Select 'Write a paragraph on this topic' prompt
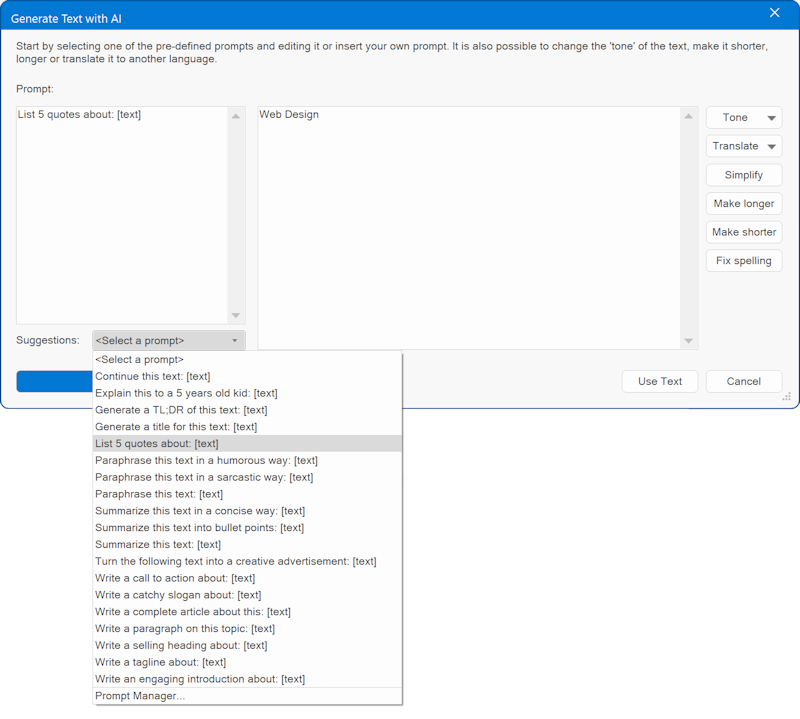The height and width of the screenshot is (719, 800). pos(247,629)
